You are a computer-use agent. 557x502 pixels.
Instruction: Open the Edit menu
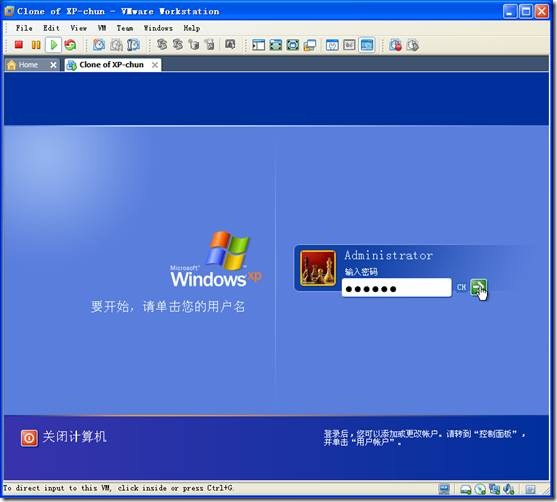click(52, 28)
